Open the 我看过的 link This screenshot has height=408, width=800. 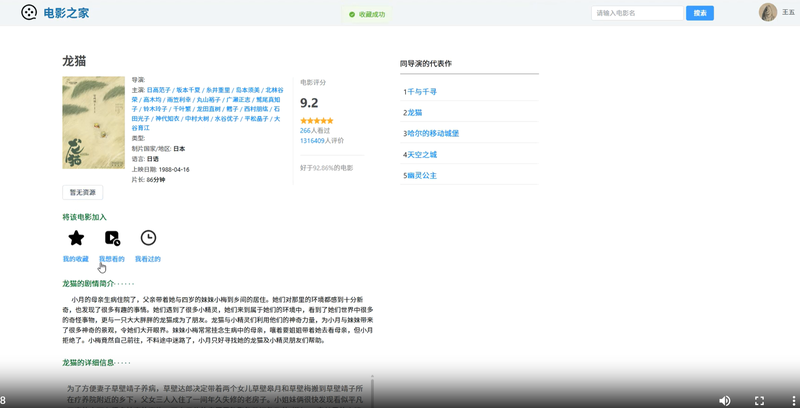coord(147,259)
